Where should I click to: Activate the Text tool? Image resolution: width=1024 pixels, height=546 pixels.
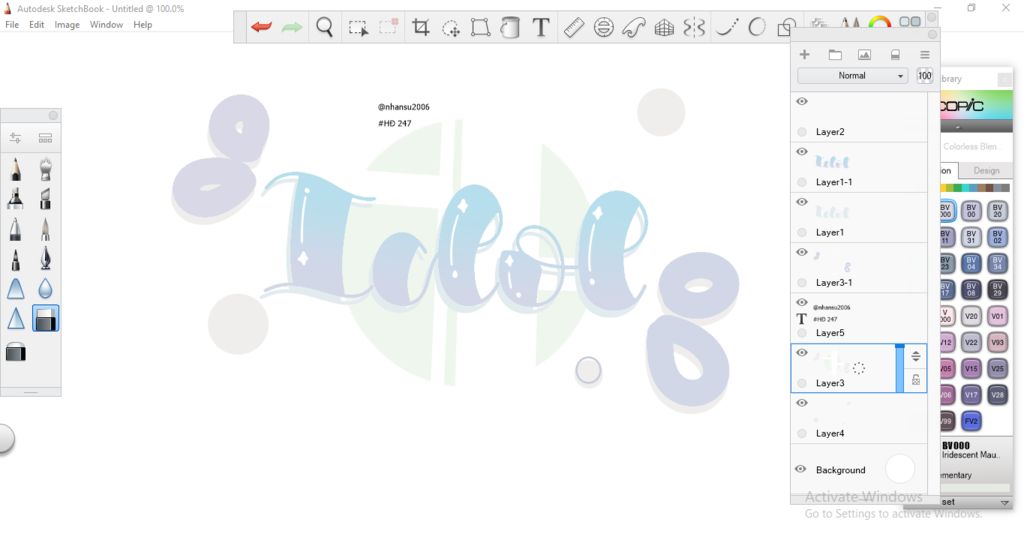coord(541,28)
